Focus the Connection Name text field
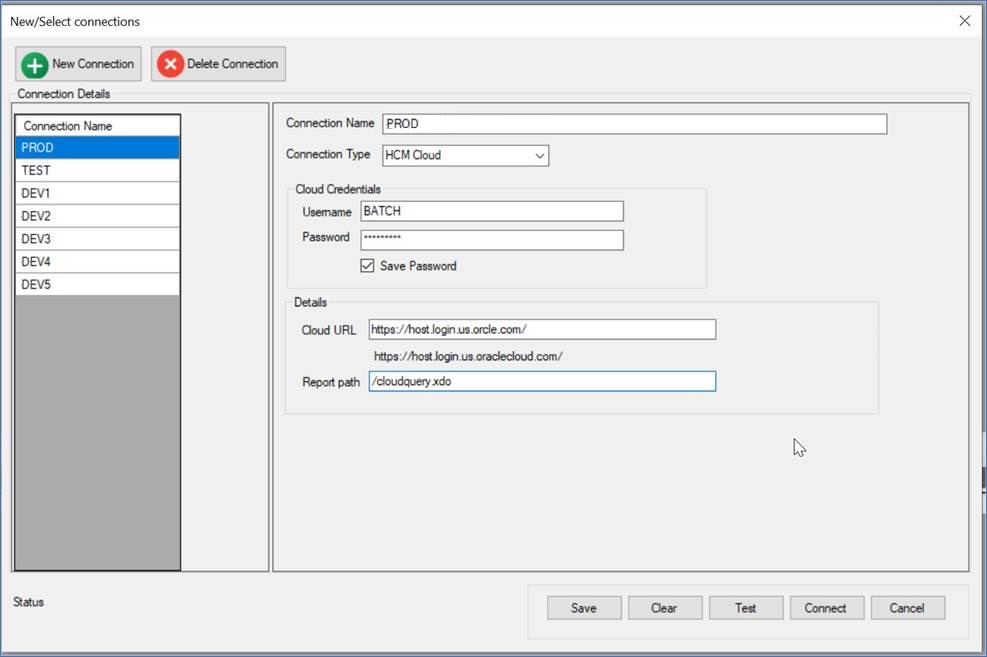 634,124
